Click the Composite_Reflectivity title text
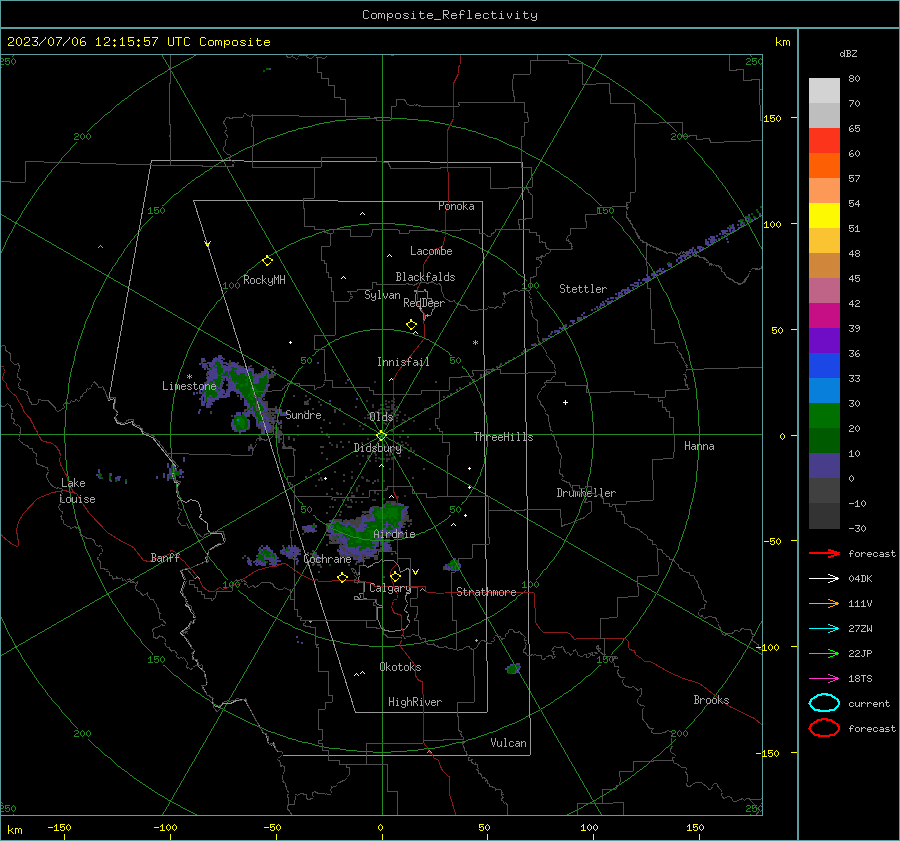The image size is (900, 841). point(449,15)
